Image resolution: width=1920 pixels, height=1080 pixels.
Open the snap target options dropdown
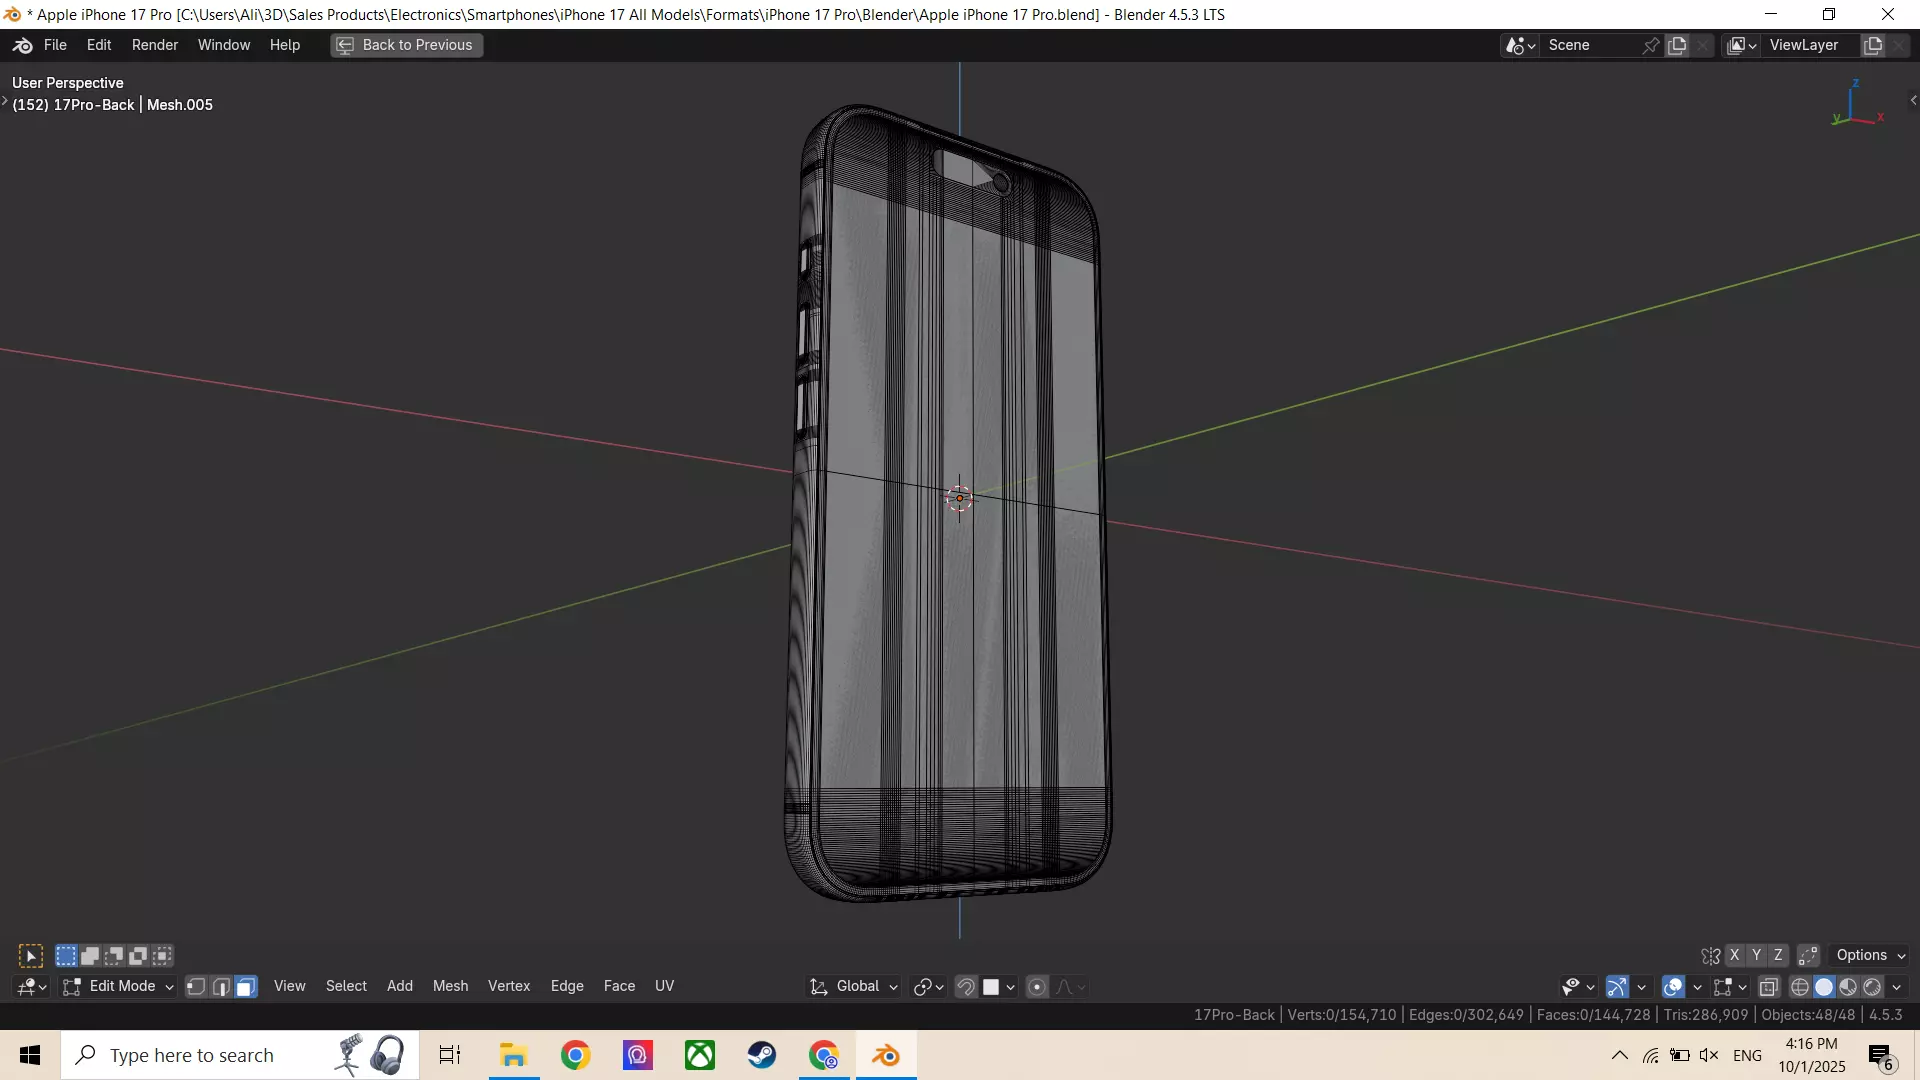tap(999, 987)
